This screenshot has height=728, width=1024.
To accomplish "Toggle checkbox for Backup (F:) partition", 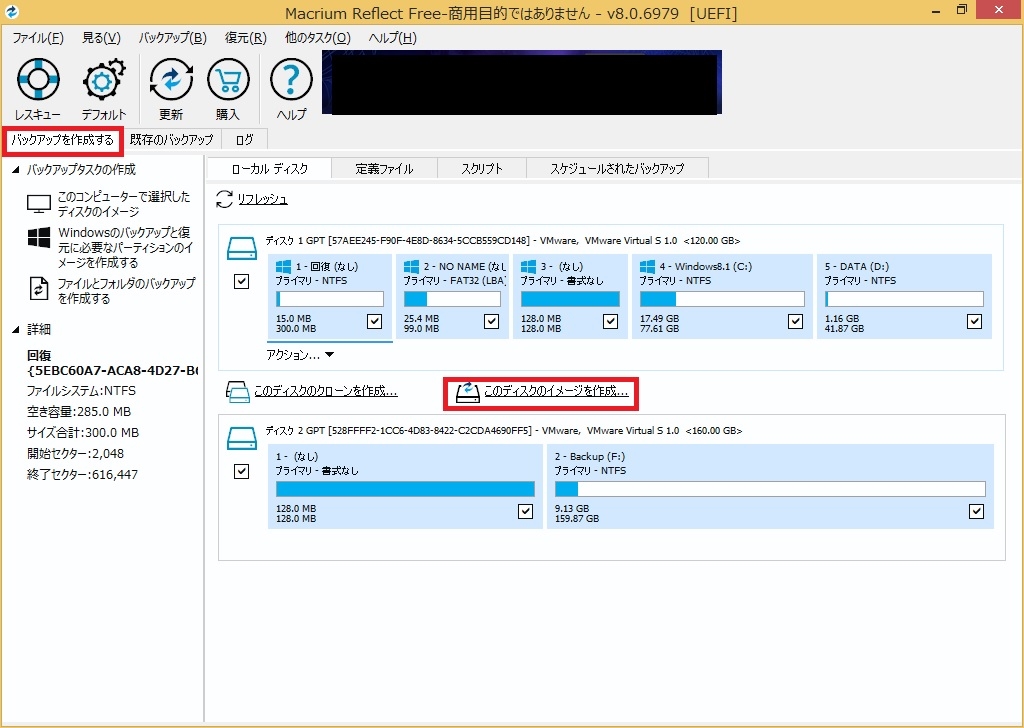I will pos(976,511).
